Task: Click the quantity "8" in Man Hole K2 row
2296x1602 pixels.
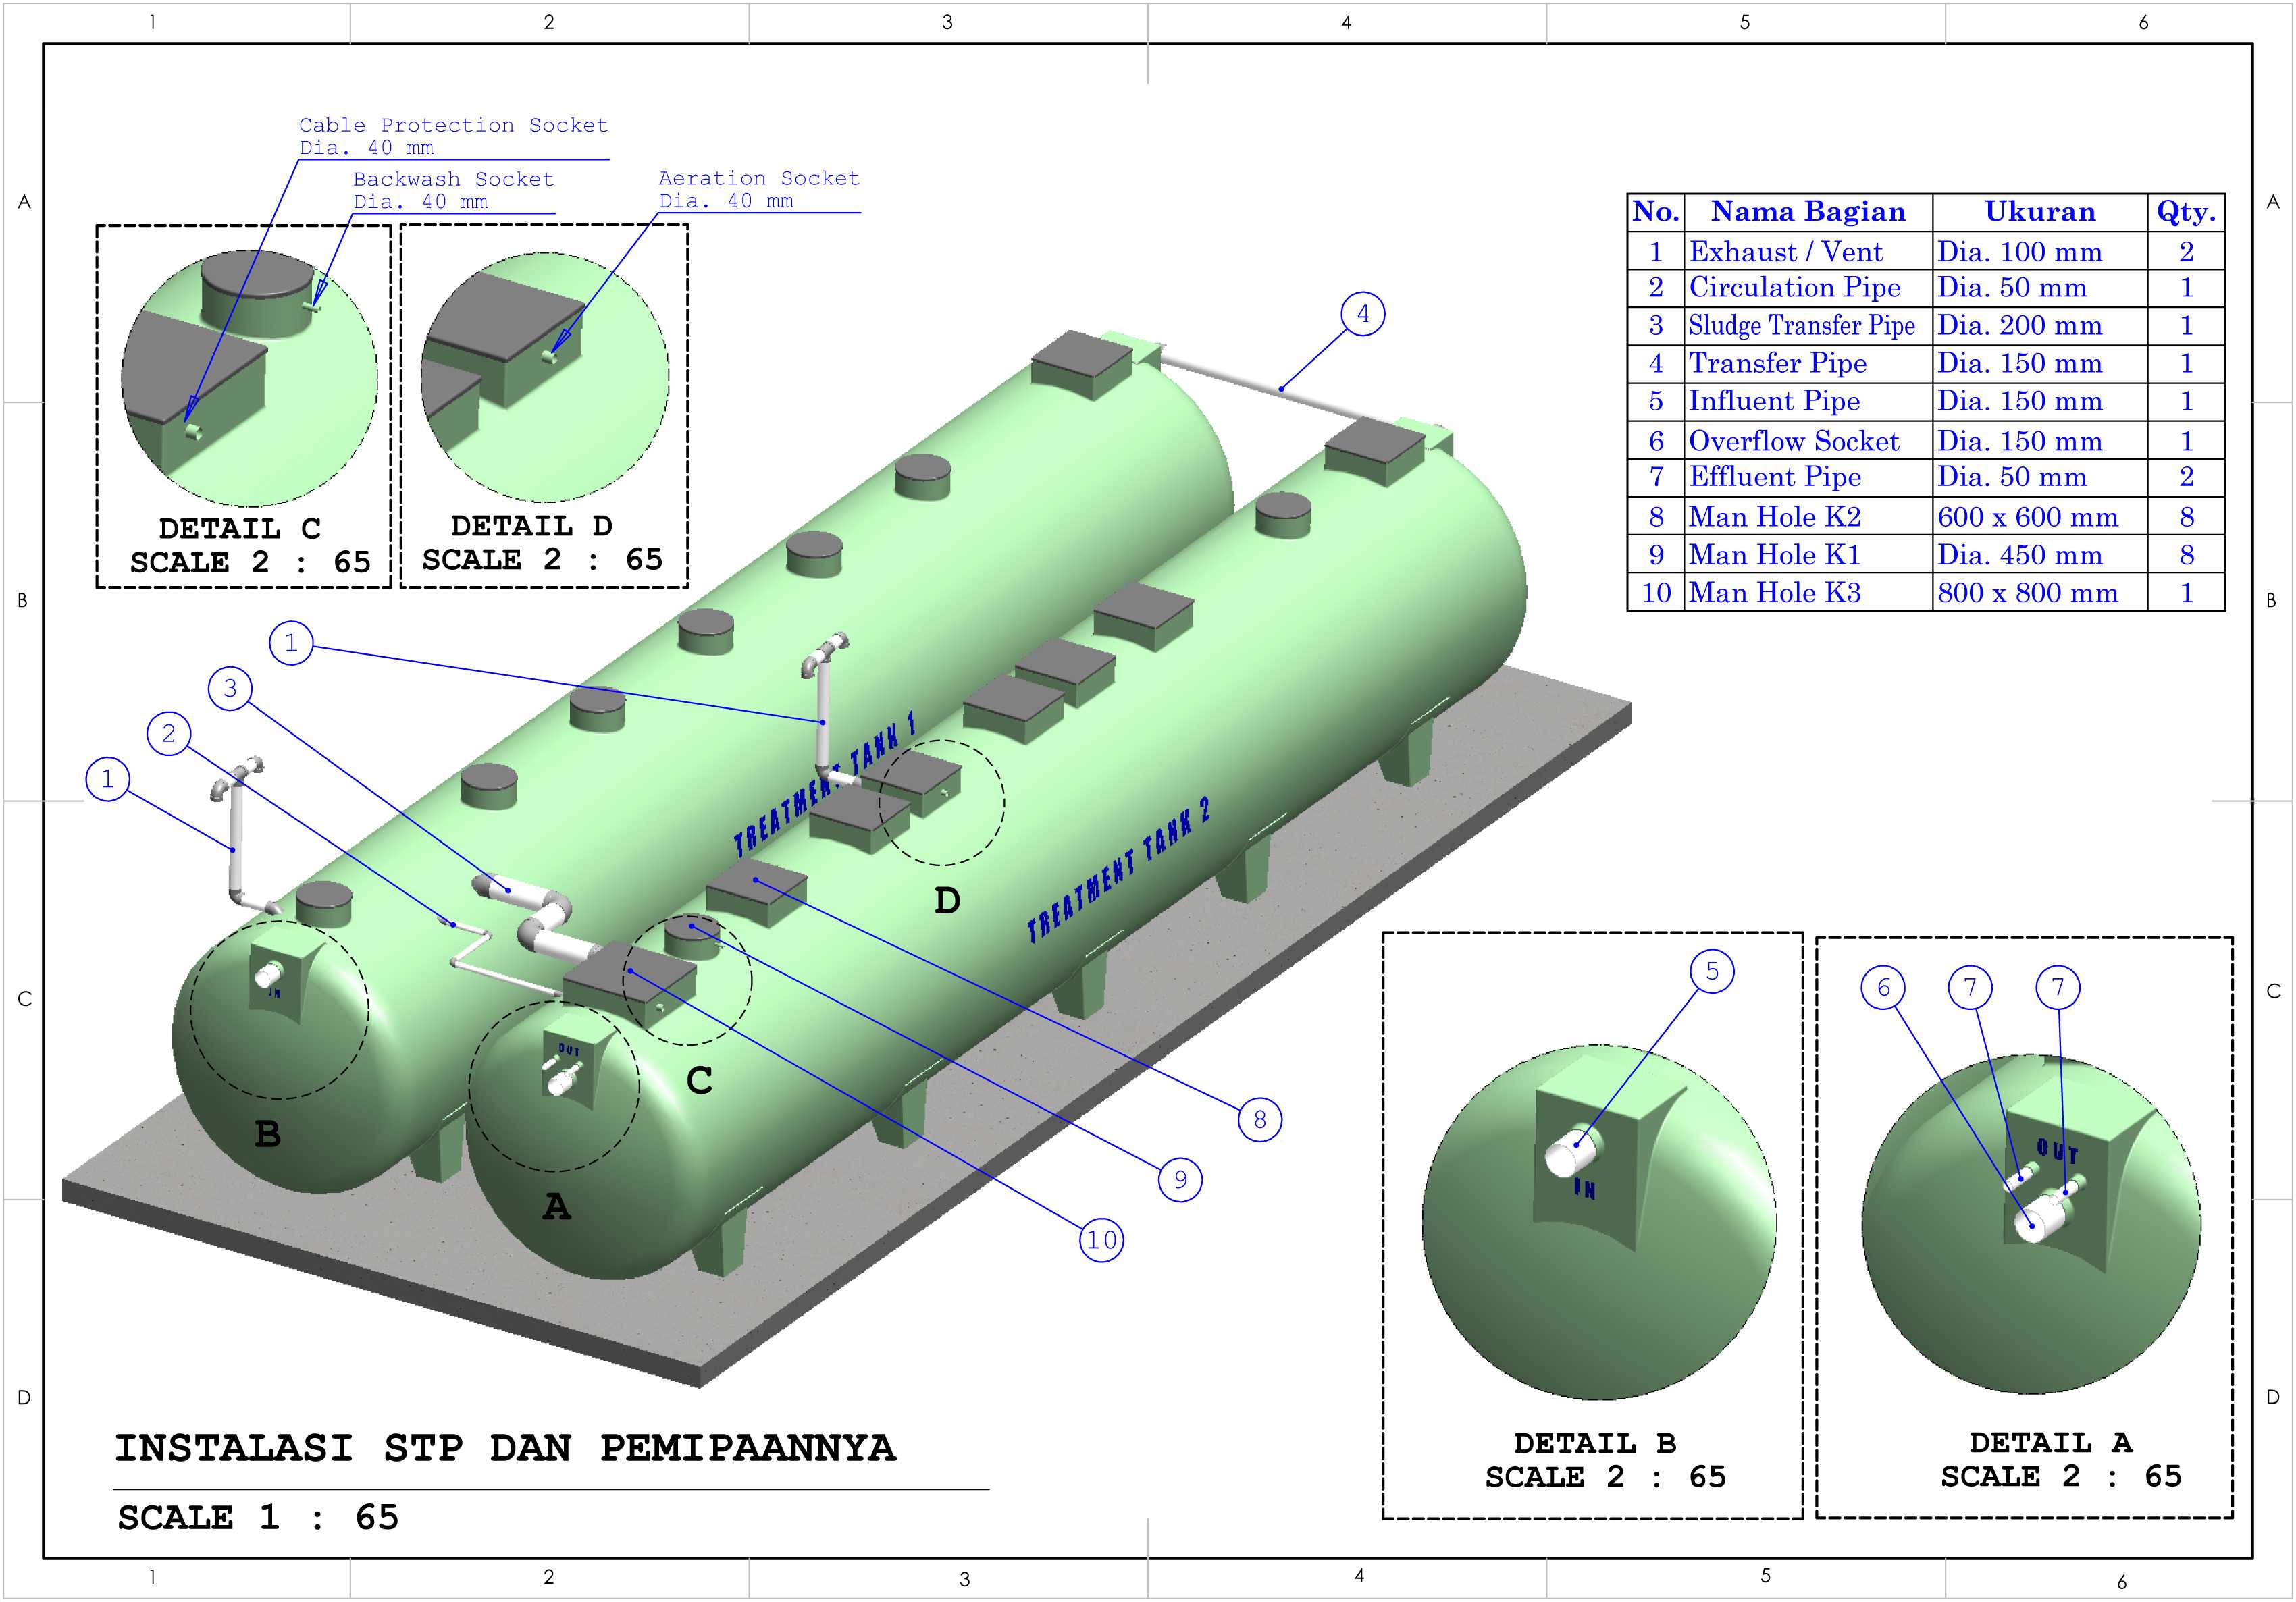Action: coord(2187,517)
